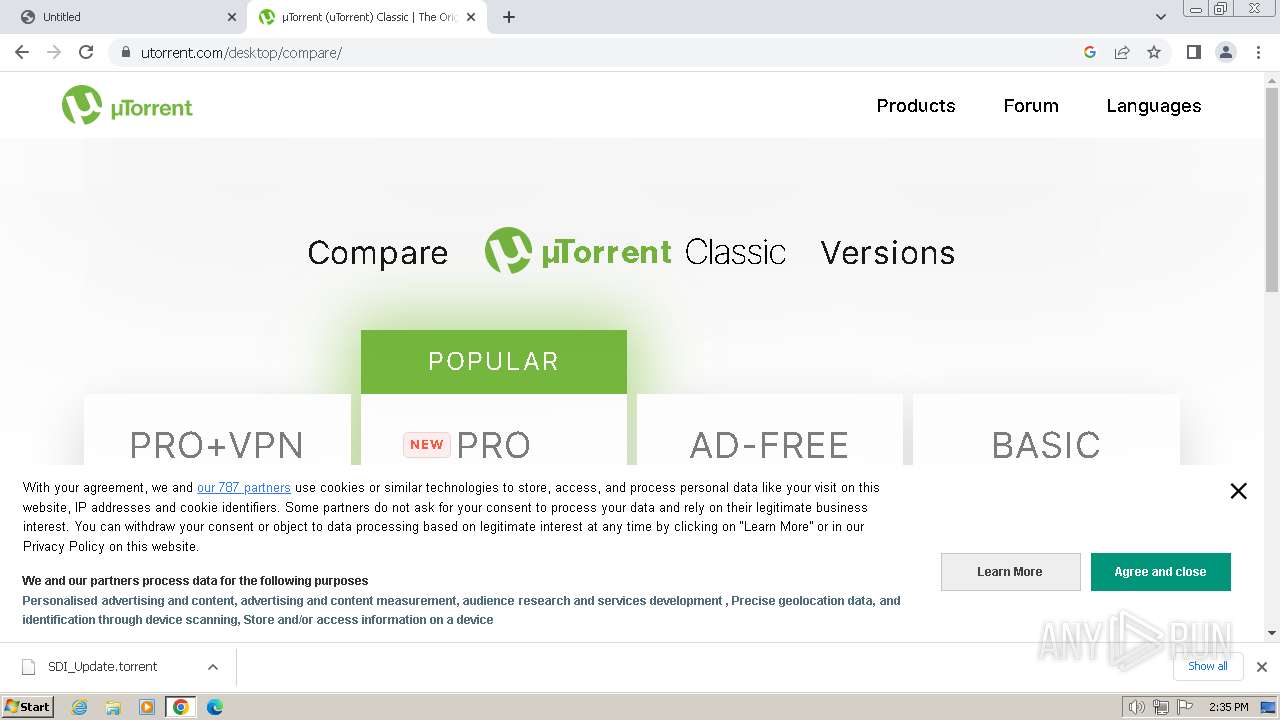
Task: Select the AD-FREE plan heading
Action: 769,445
